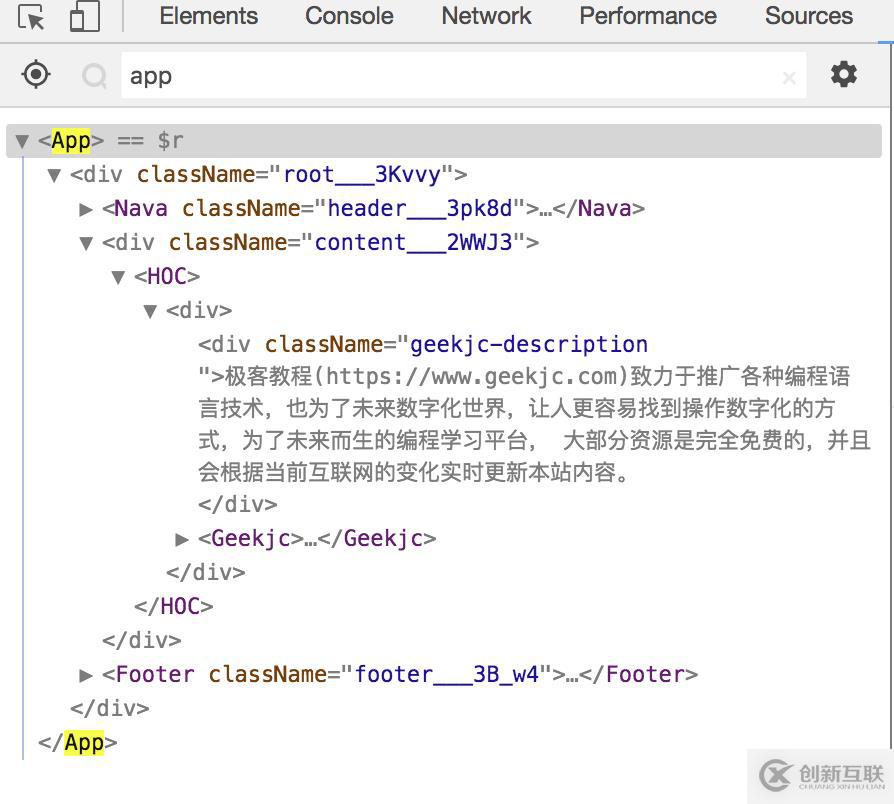Click the magnifying glass search icon
This screenshot has width=894, height=804.
pos(94,74)
